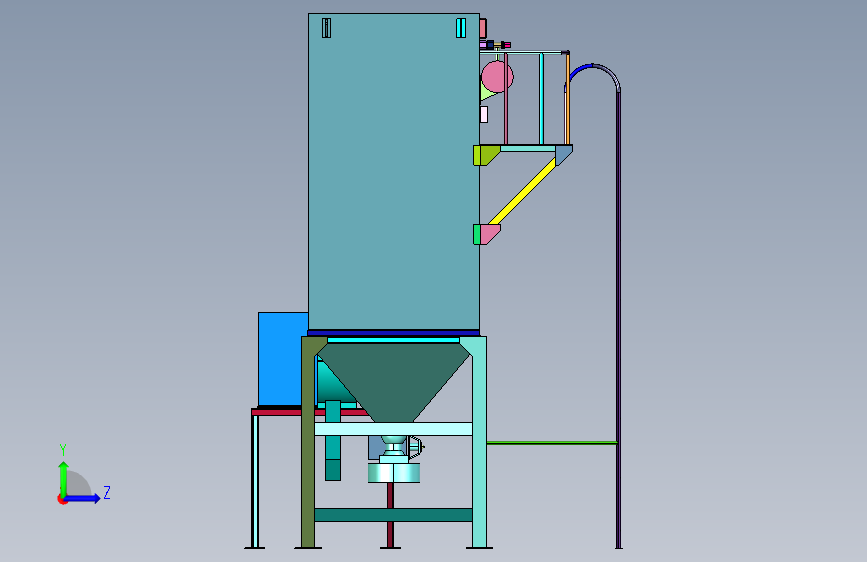Select the green horizontal pipe
The height and width of the screenshot is (562, 867).
552,443
